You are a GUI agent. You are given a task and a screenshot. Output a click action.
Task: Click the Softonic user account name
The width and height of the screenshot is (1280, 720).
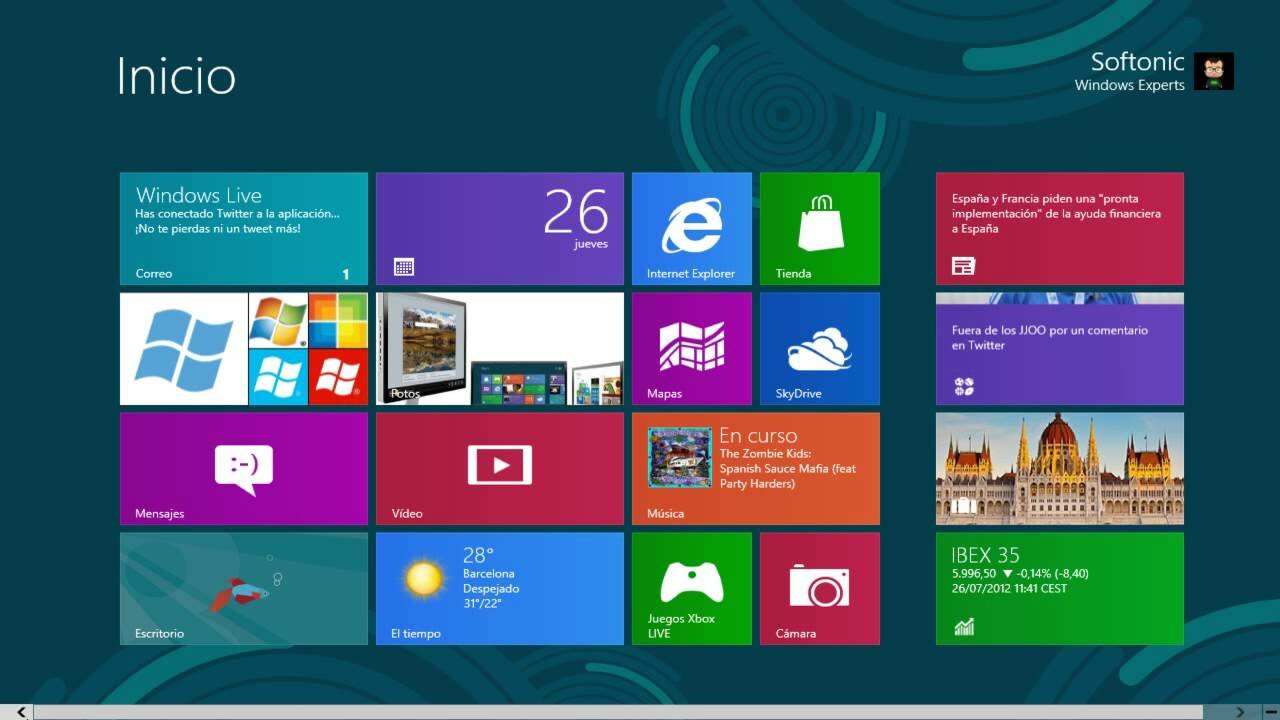[x=1137, y=61]
